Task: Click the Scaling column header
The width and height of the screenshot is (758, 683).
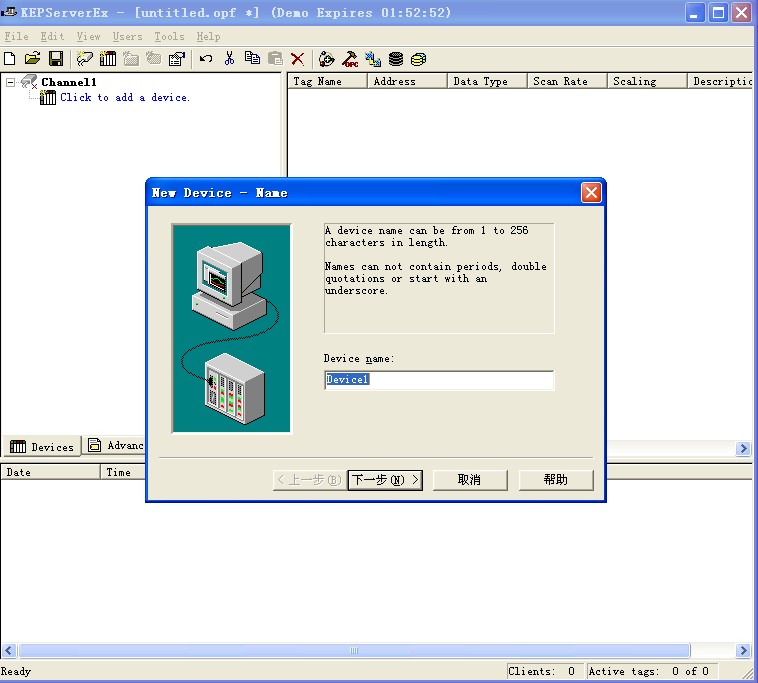Action: click(647, 81)
